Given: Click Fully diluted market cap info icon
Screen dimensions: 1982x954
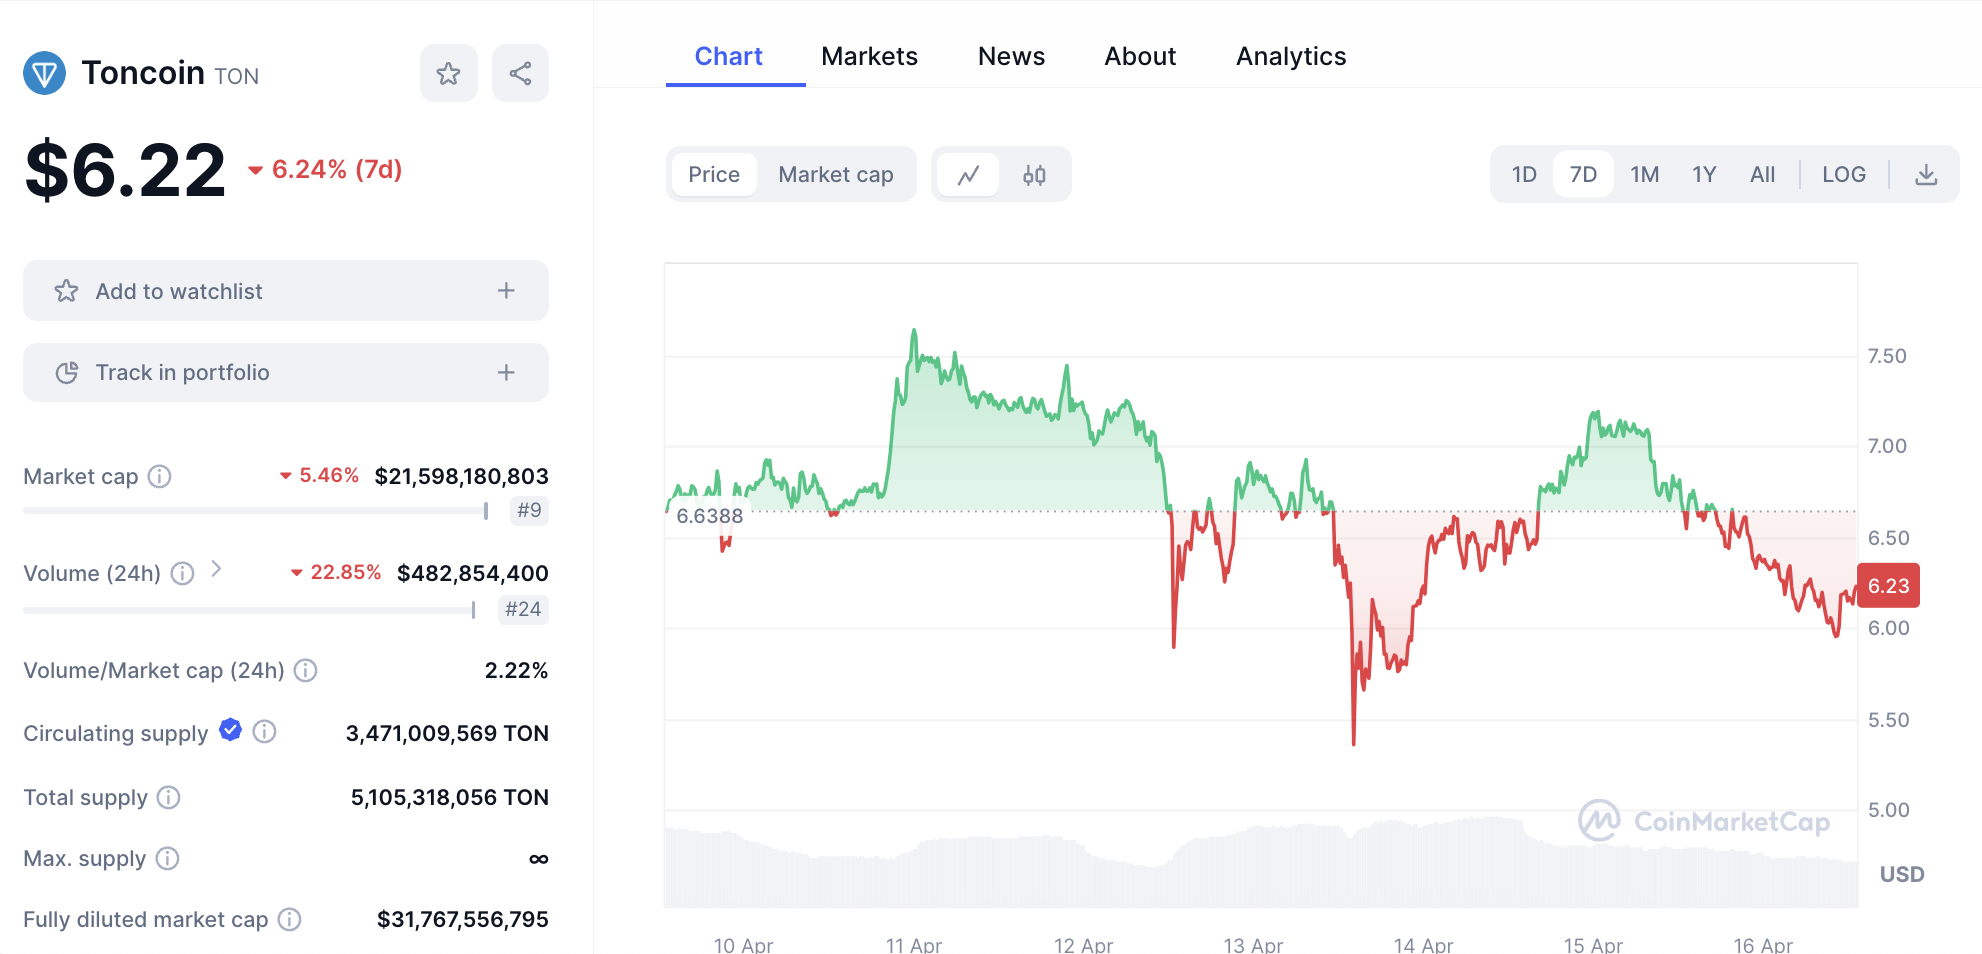Looking at the screenshot, I should click(x=290, y=919).
